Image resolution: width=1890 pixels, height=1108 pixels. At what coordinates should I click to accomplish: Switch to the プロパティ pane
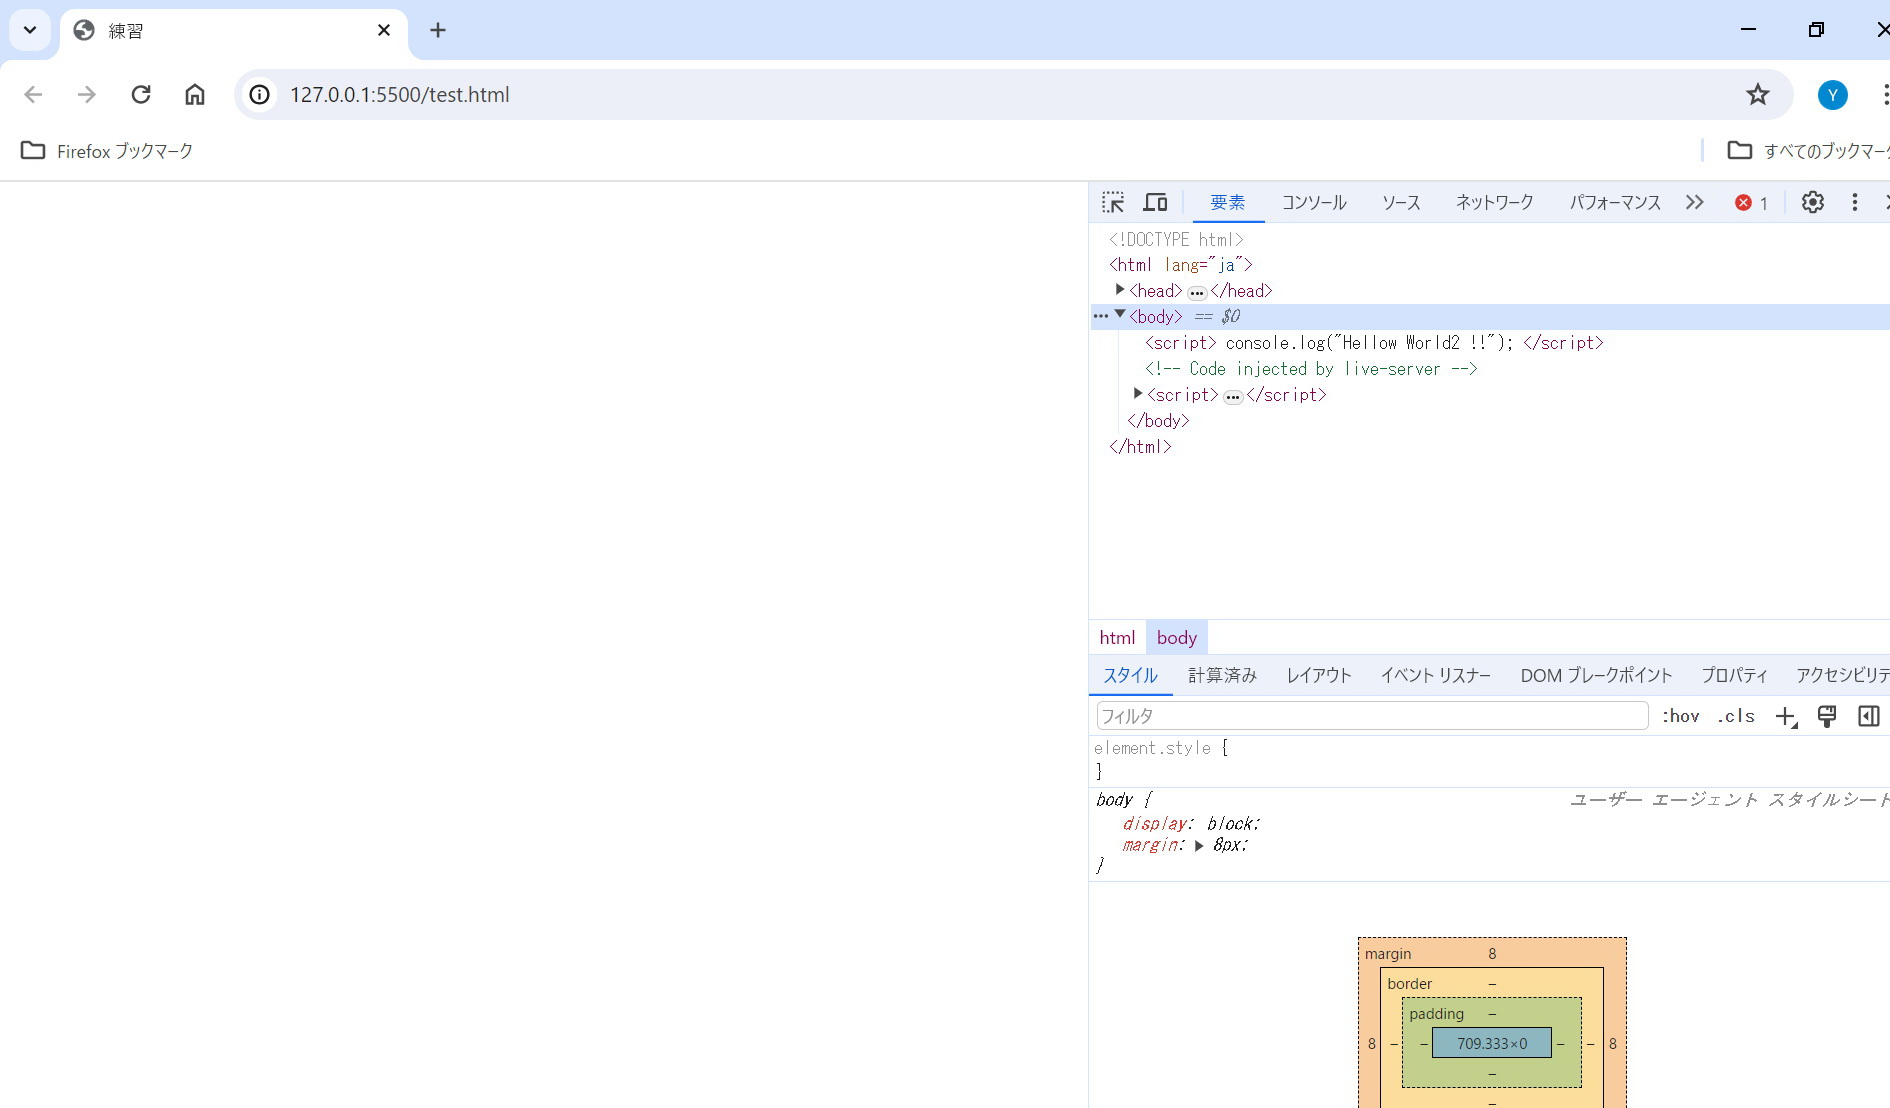point(1735,676)
